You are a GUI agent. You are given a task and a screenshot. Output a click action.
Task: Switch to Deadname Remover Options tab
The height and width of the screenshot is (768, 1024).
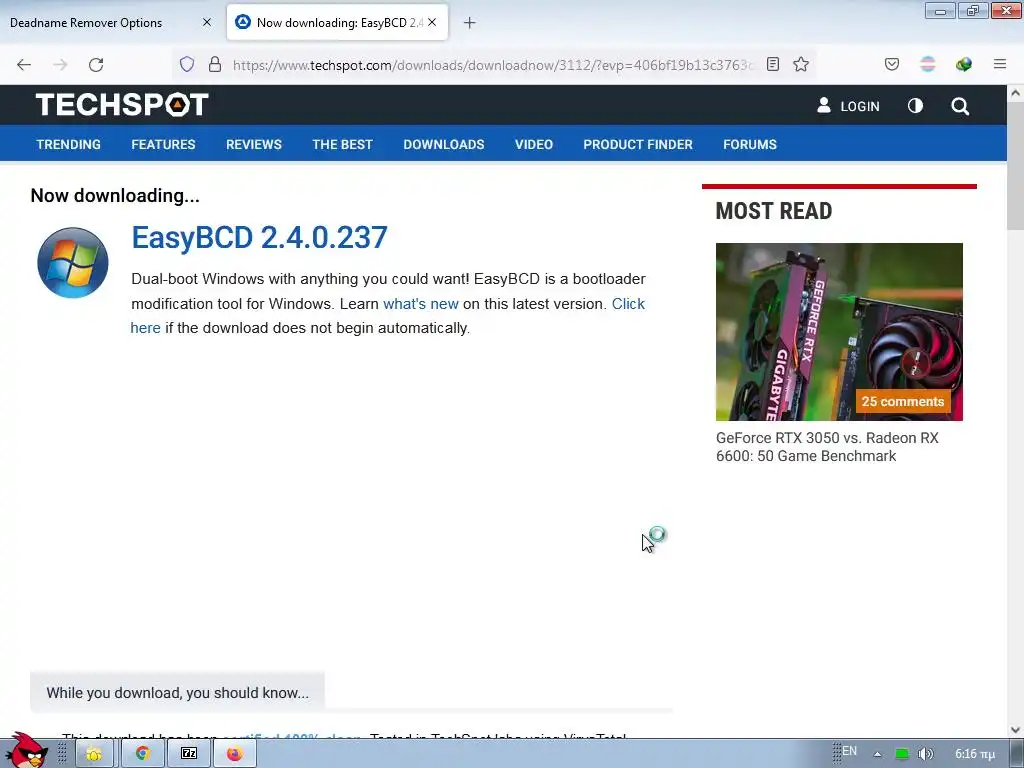click(86, 23)
